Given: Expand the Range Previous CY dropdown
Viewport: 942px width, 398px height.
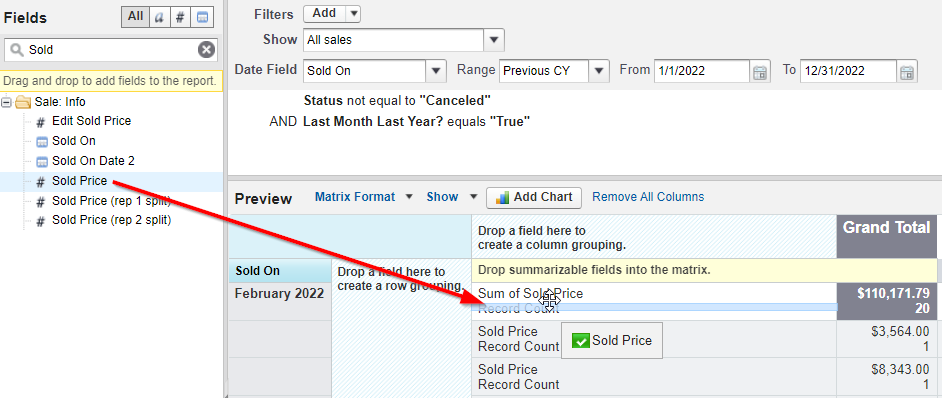Looking at the screenshot, I should [599, 71].
